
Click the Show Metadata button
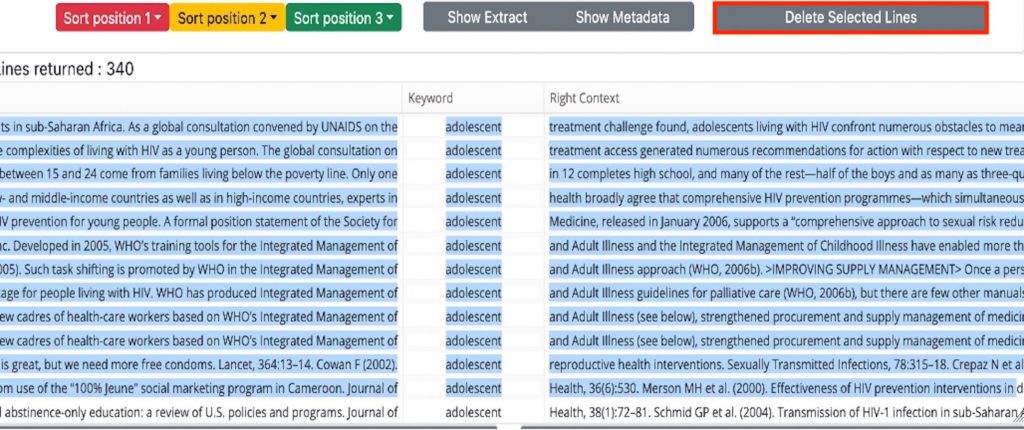[622, 18]
